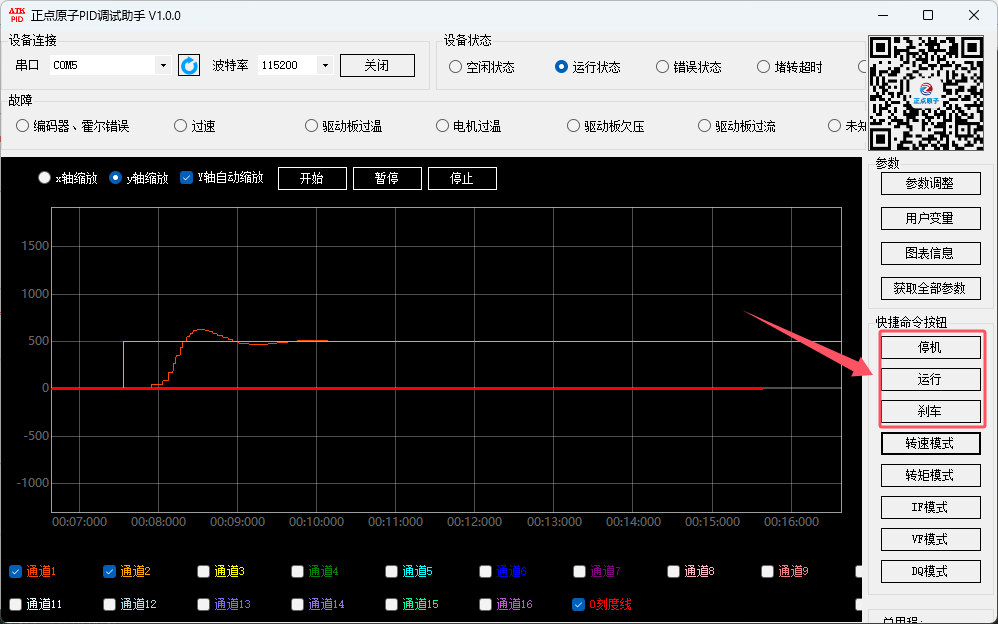The image size is (998, 624).
Task: Switch to 转矩模式
Action: click(931, 476)
